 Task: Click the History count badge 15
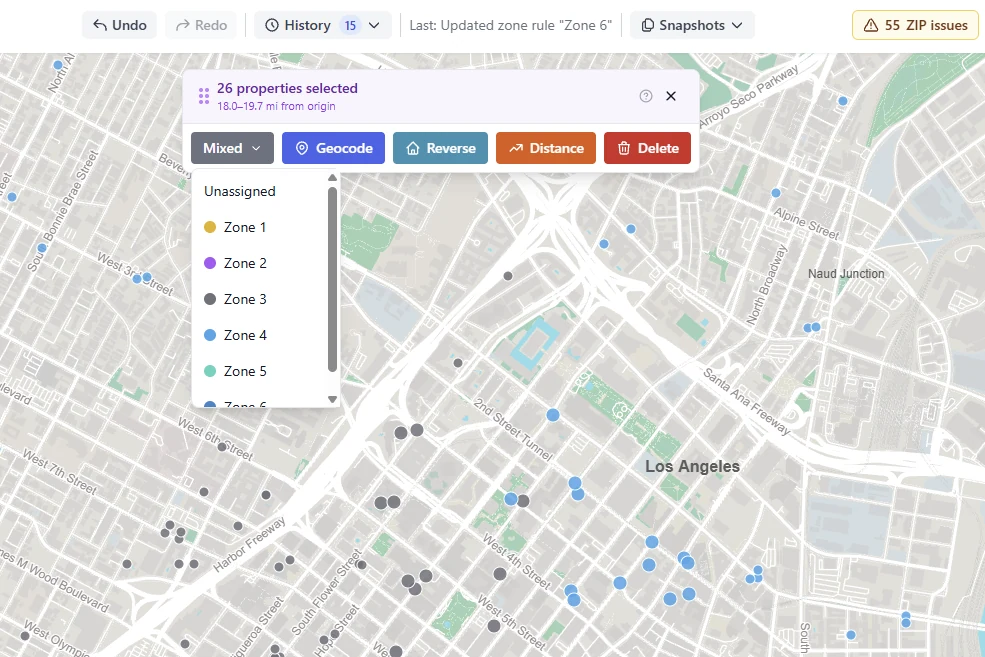pos(350,25)
